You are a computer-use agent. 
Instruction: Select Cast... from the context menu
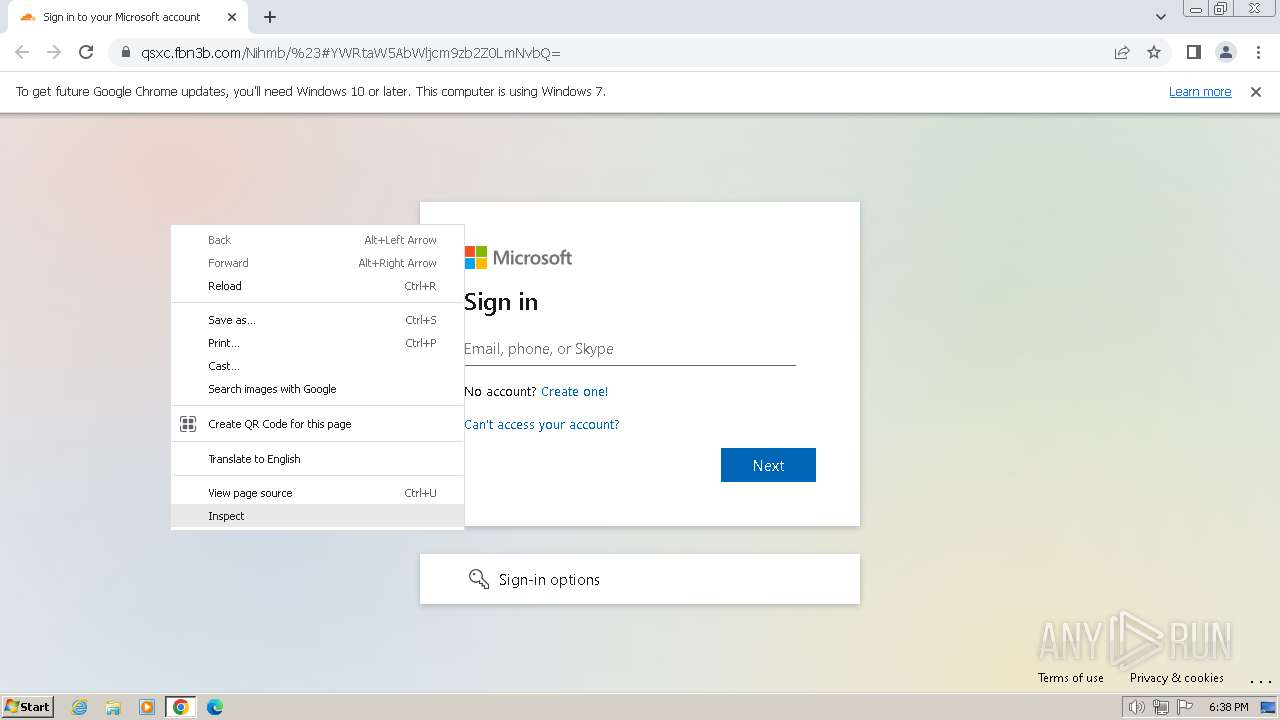[x=318, y=366]
